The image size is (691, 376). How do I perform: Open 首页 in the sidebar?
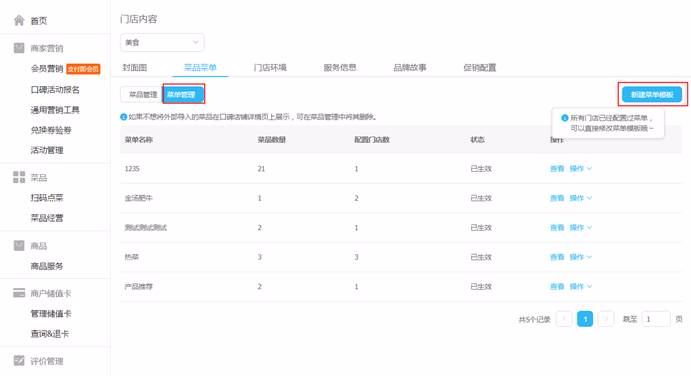tap(38, 21)
